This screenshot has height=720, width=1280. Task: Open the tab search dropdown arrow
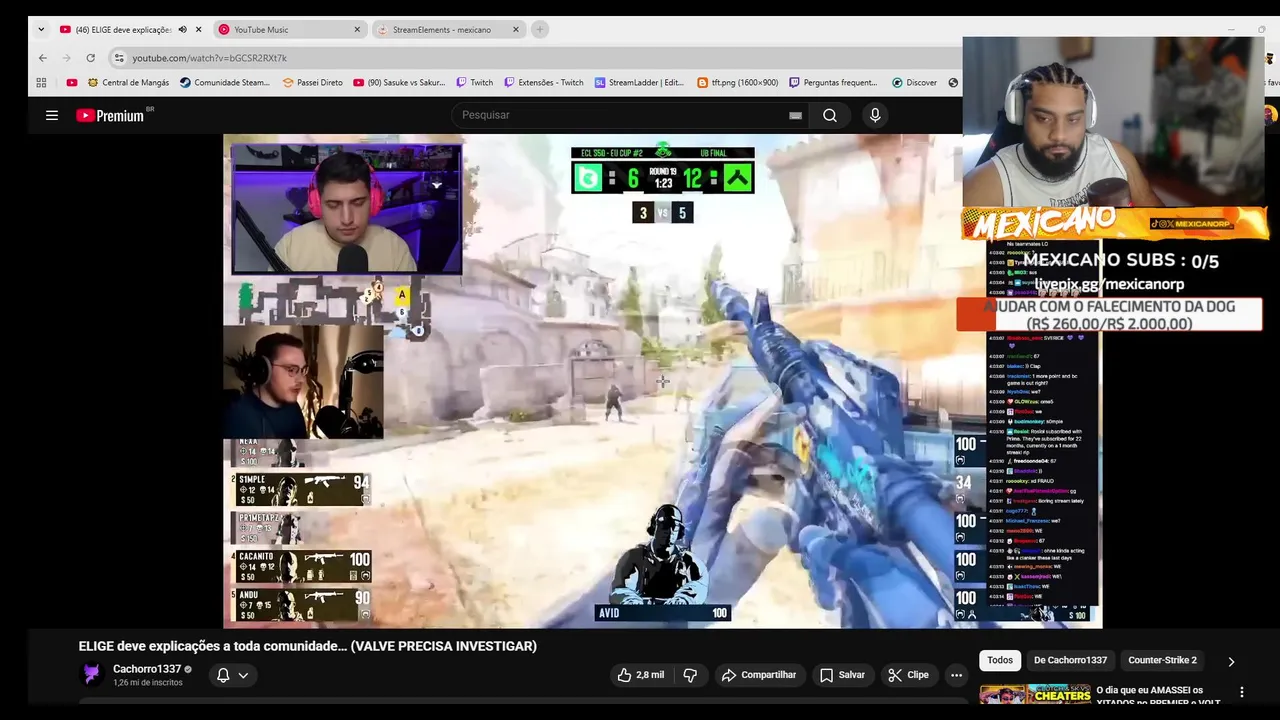point(41,29)
